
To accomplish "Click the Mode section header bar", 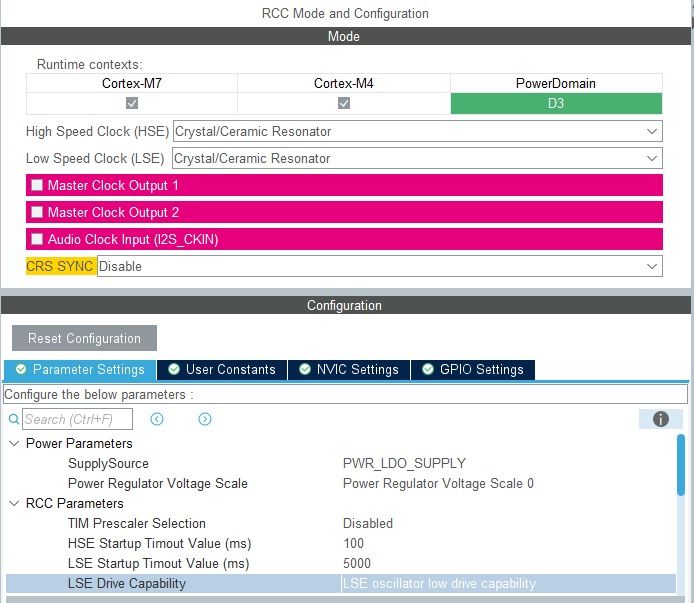I will [x=346, y=36].
